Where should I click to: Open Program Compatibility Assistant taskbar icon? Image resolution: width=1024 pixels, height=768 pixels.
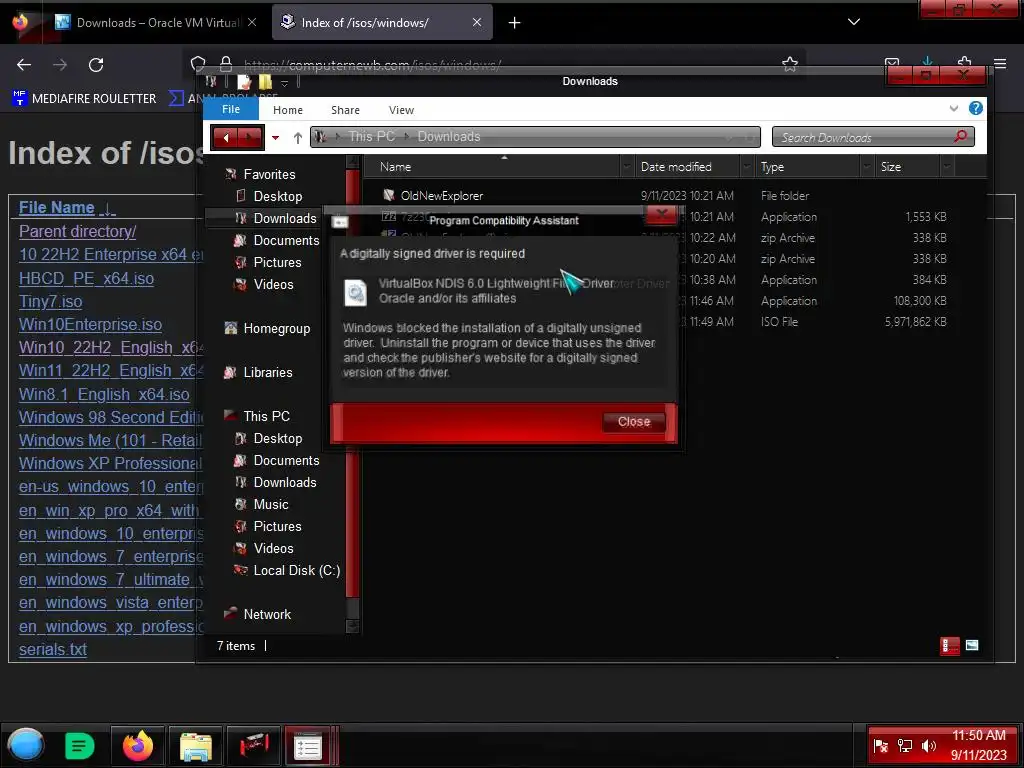[x=308, y=746]
